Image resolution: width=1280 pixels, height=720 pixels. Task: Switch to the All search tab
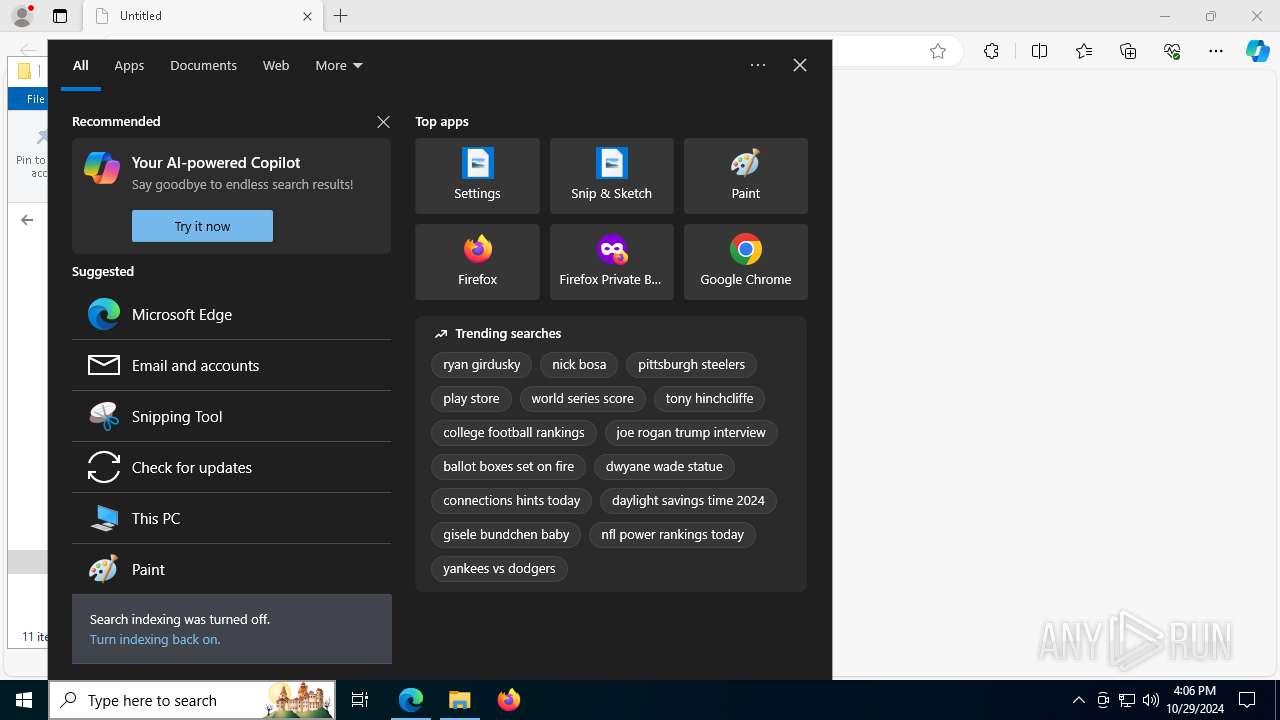tap(81, 65)
